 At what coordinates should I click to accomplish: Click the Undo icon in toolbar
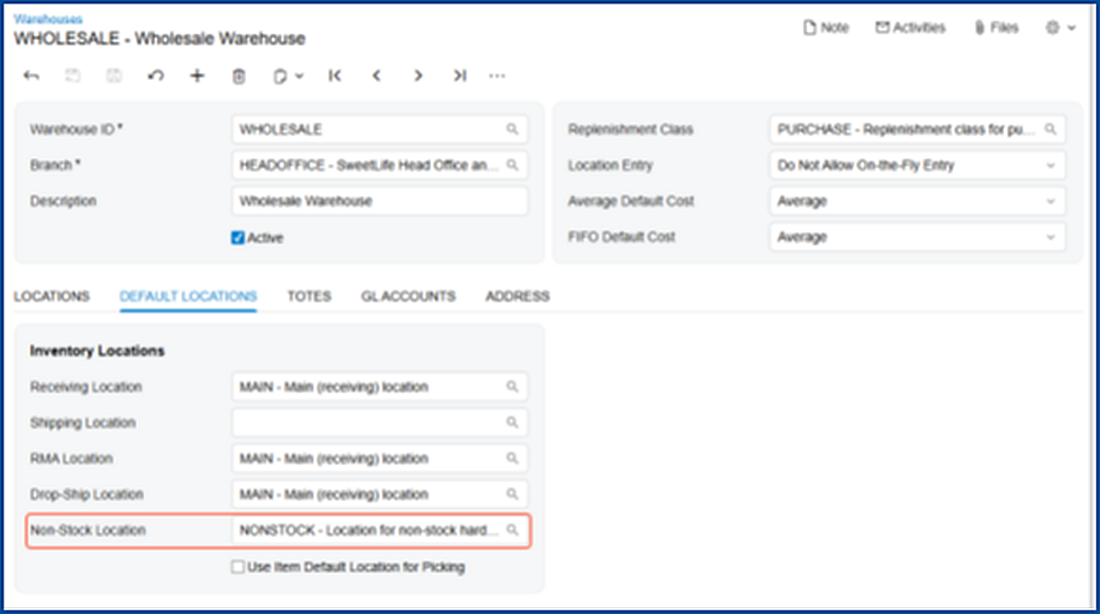tap(155, 76)
